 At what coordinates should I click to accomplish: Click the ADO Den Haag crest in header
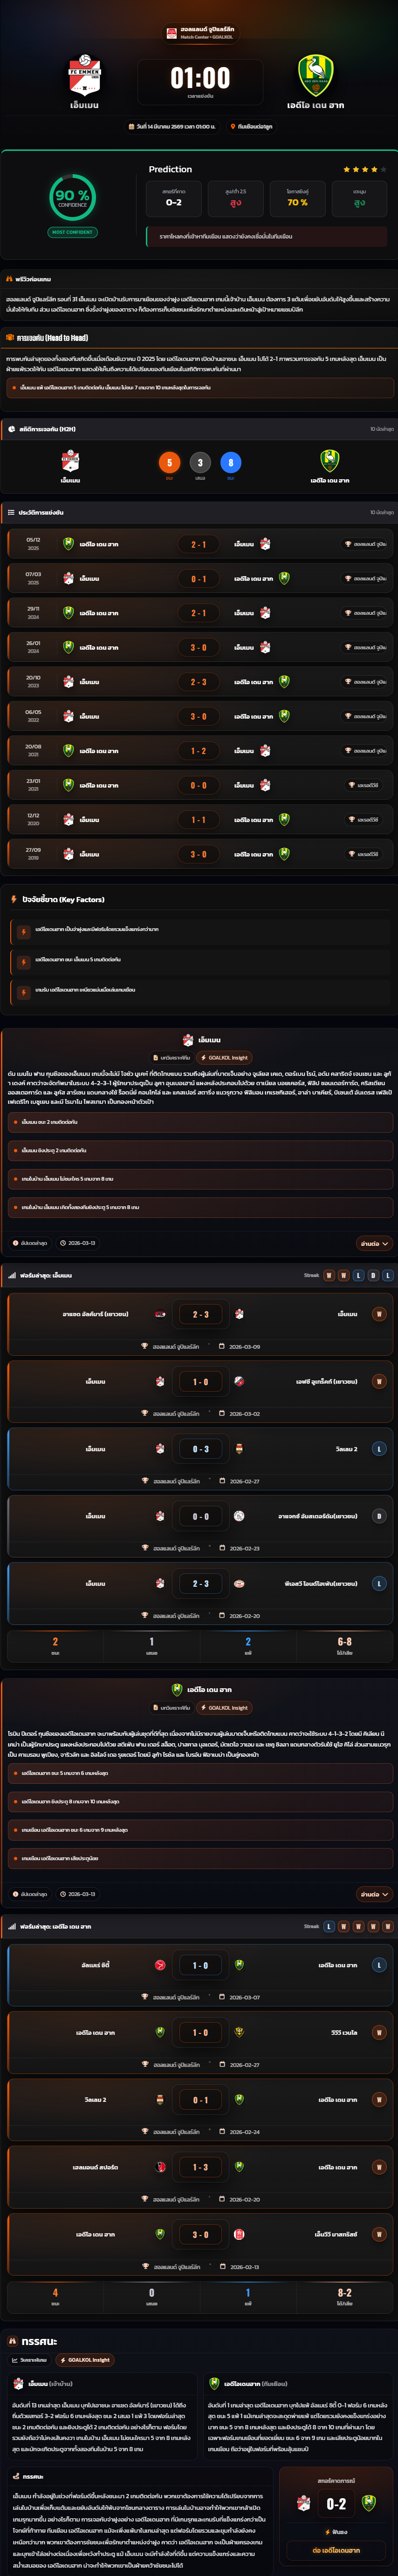click(x=315, y=76)
